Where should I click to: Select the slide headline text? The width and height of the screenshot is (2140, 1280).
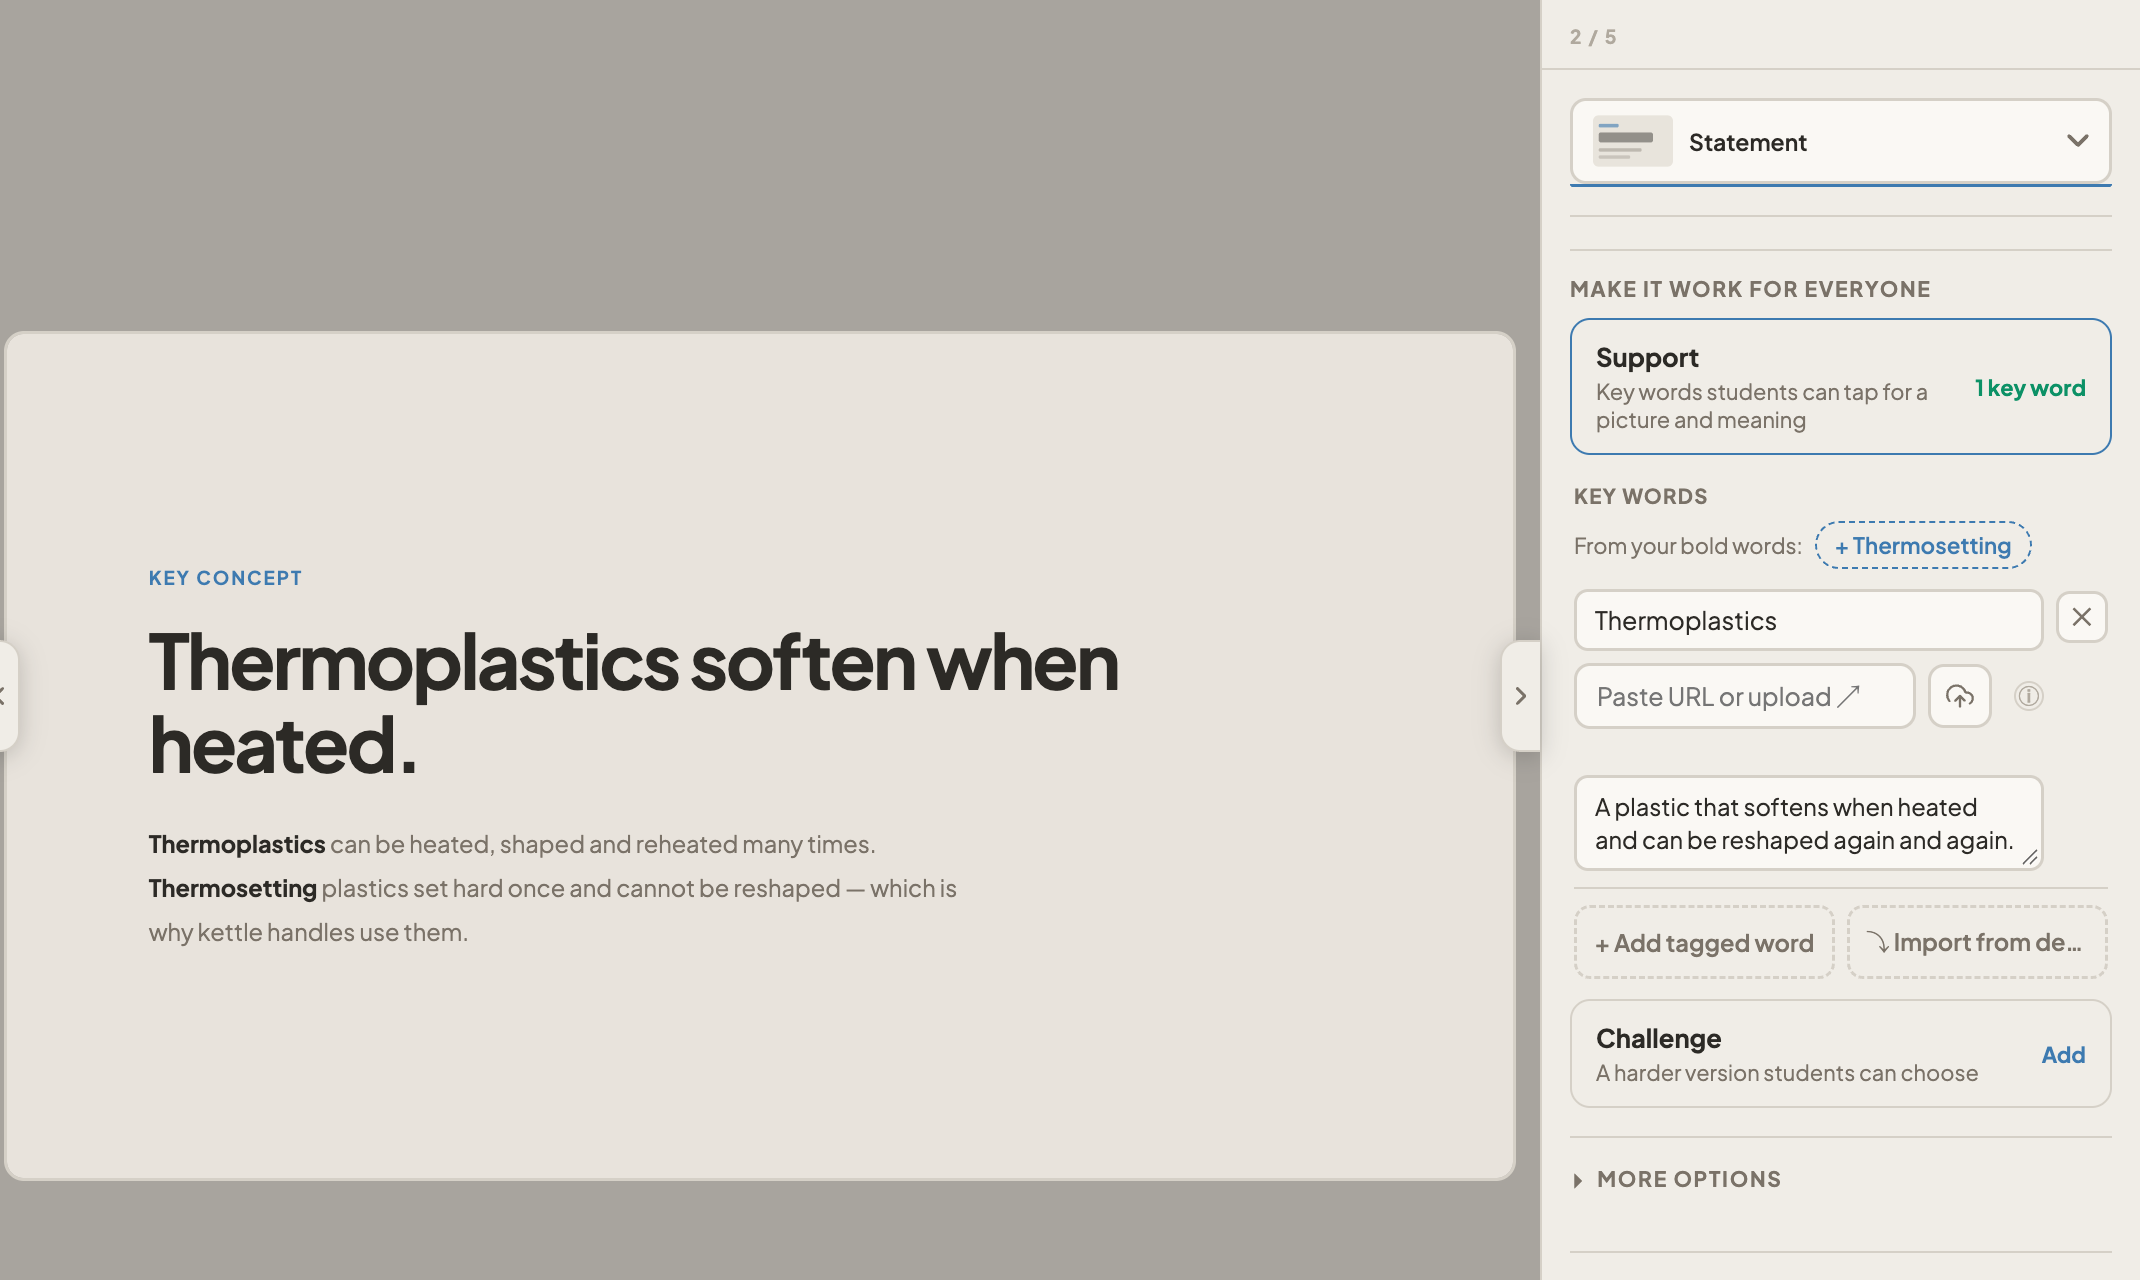point(633,704)
